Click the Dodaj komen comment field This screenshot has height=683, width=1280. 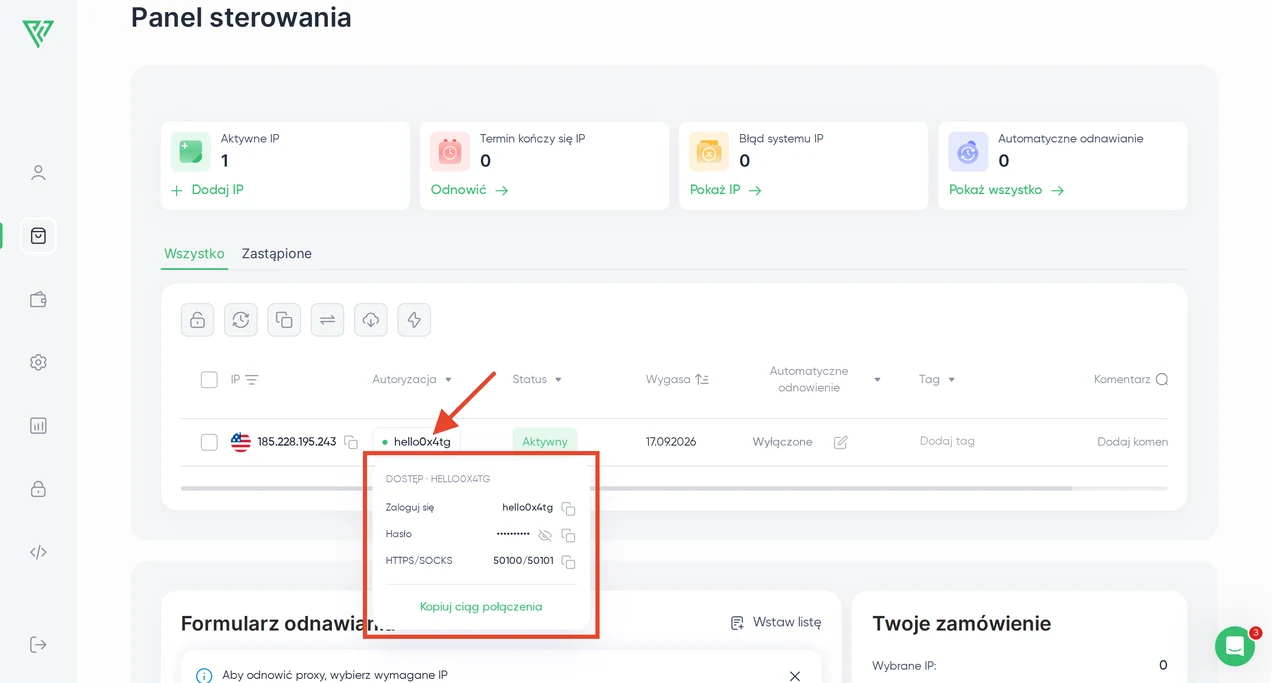pyautogui.click(x=1132, y=442)
